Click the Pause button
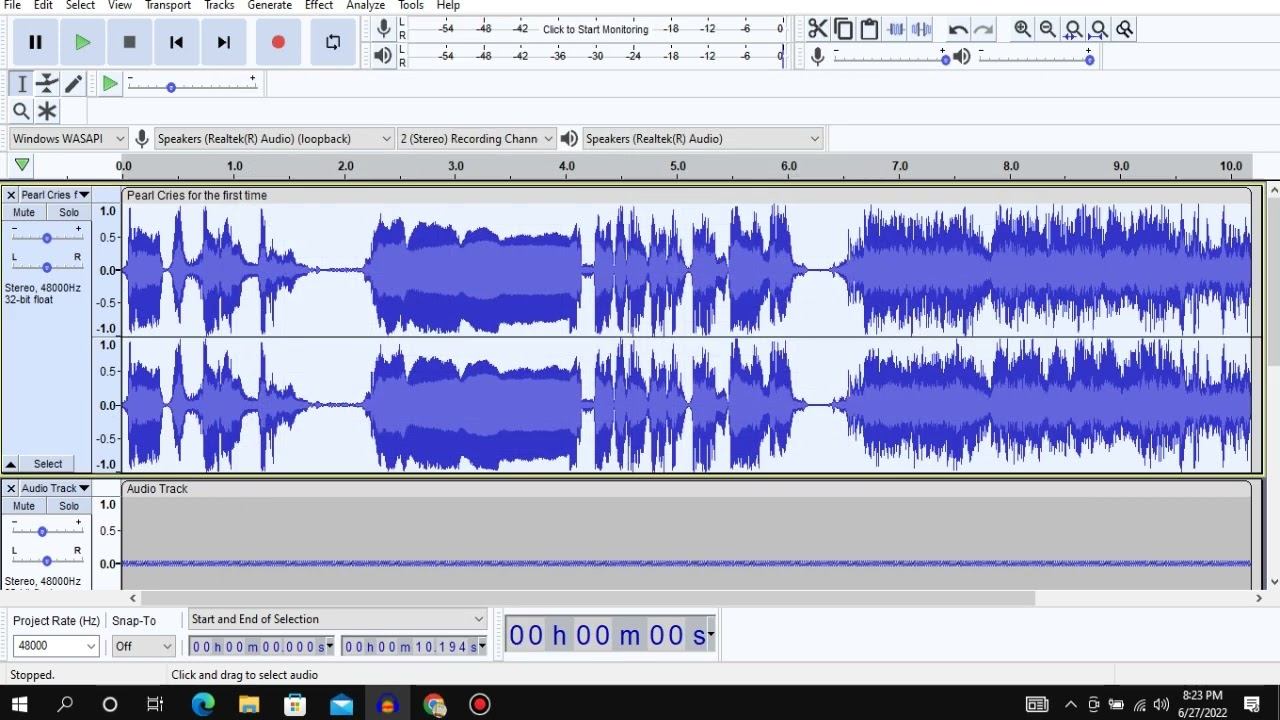 click(x=35, y=42)
